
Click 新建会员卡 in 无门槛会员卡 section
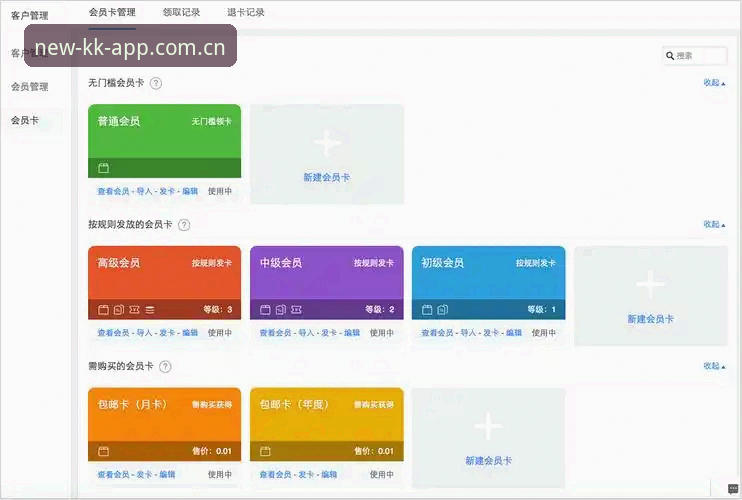point(327,178)
